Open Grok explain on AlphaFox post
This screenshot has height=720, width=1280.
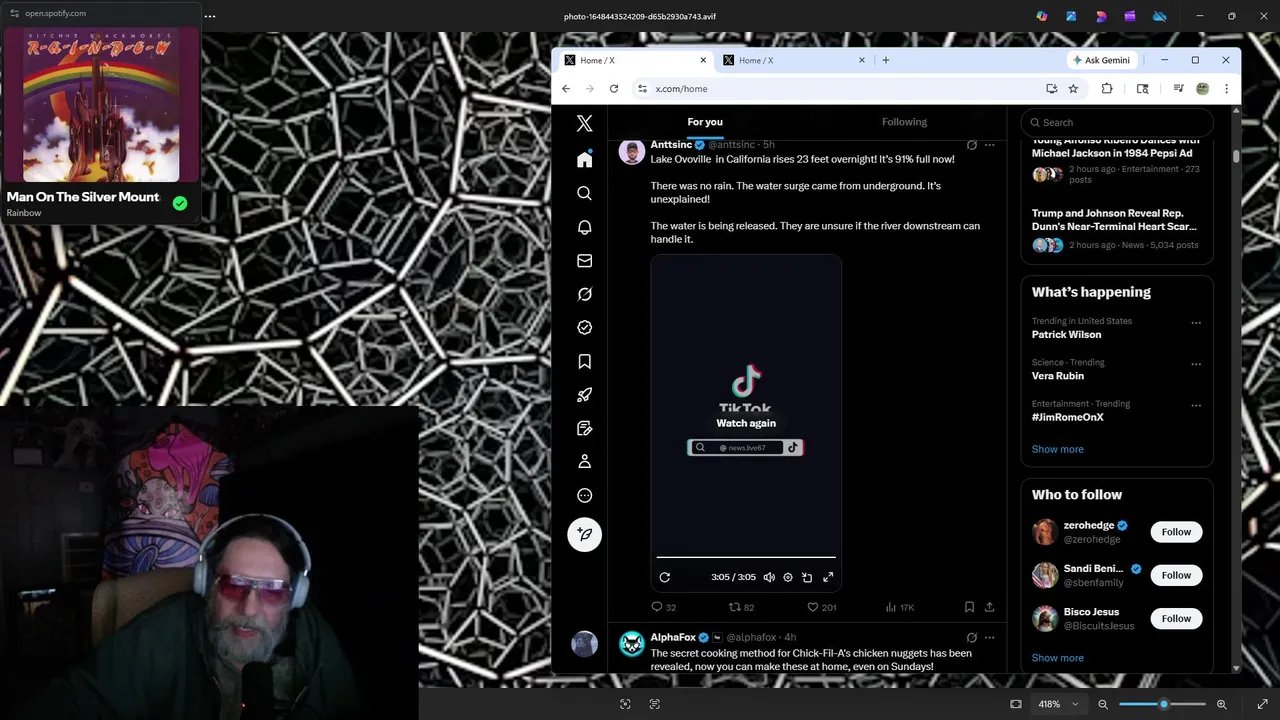point(971,637)
